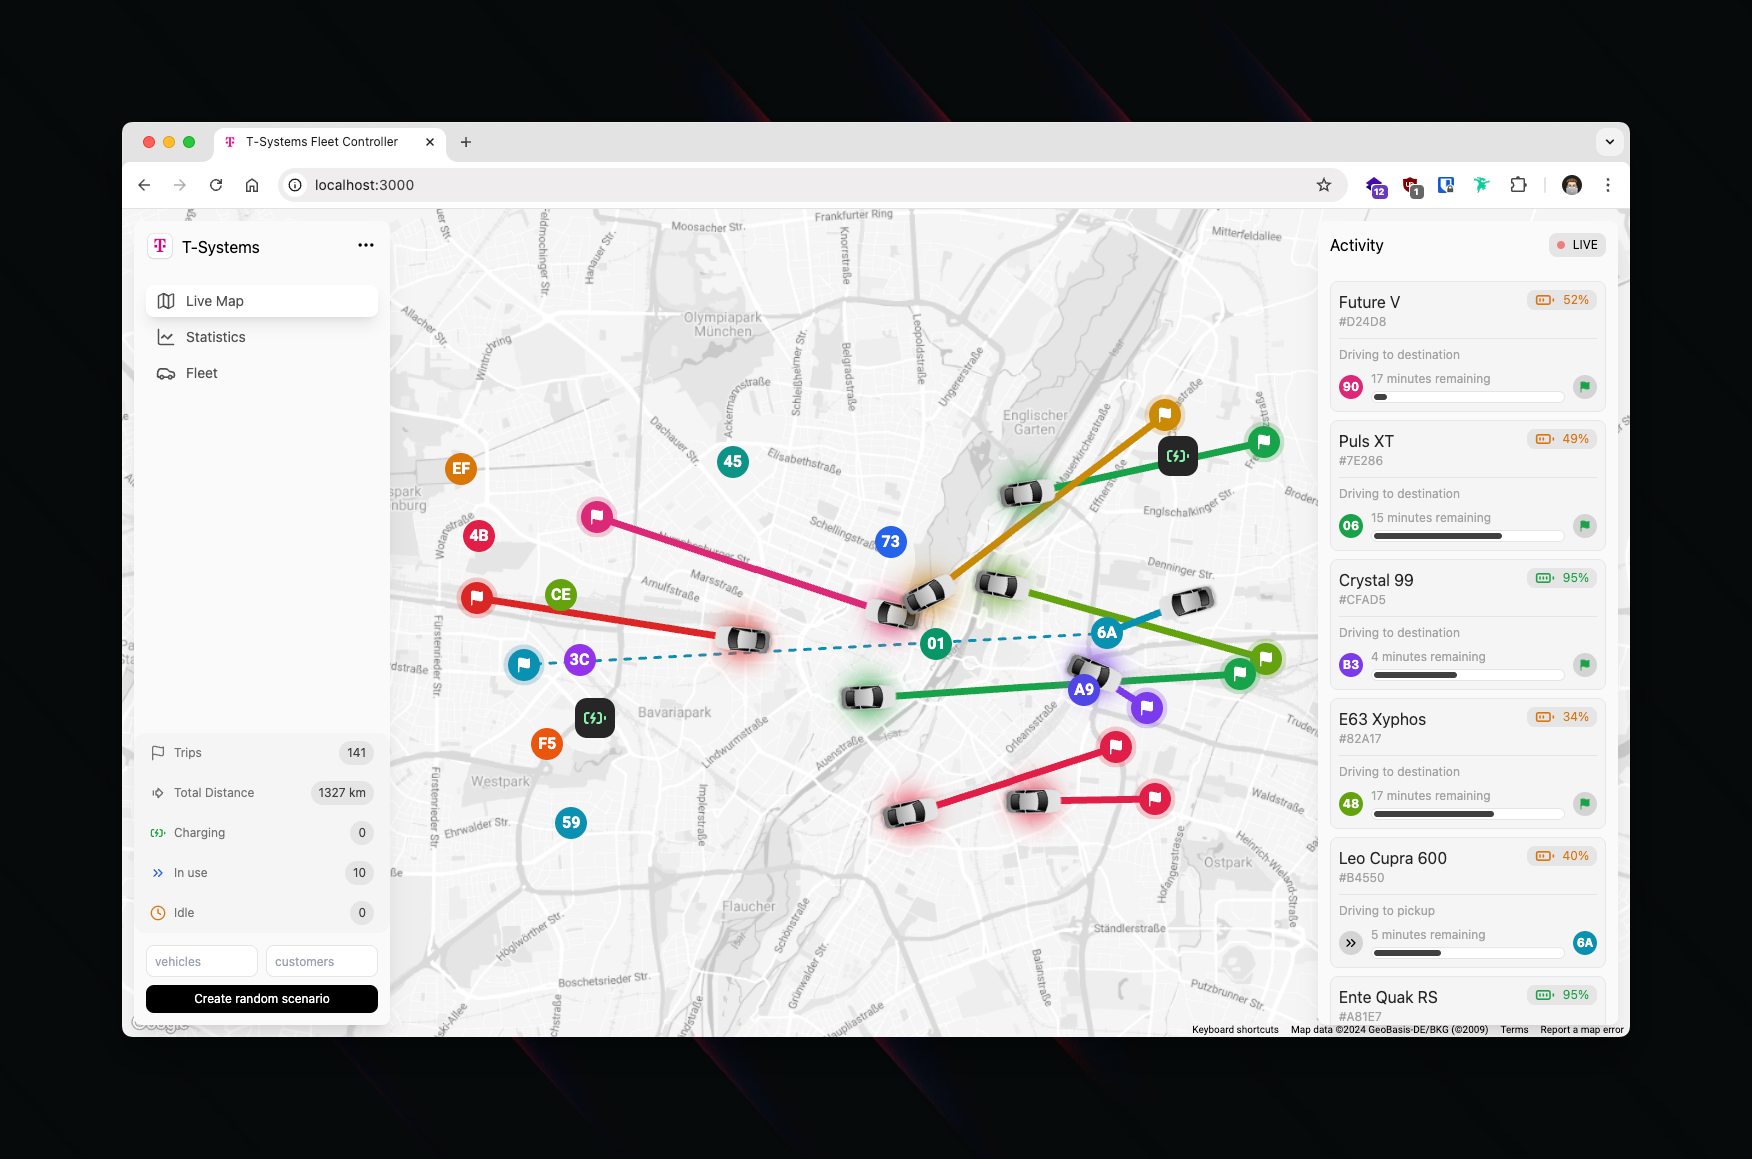The image size is (1752, 1159).
Task: Click customer badge B3 on Crystal 99
Action: (1351, 665)
